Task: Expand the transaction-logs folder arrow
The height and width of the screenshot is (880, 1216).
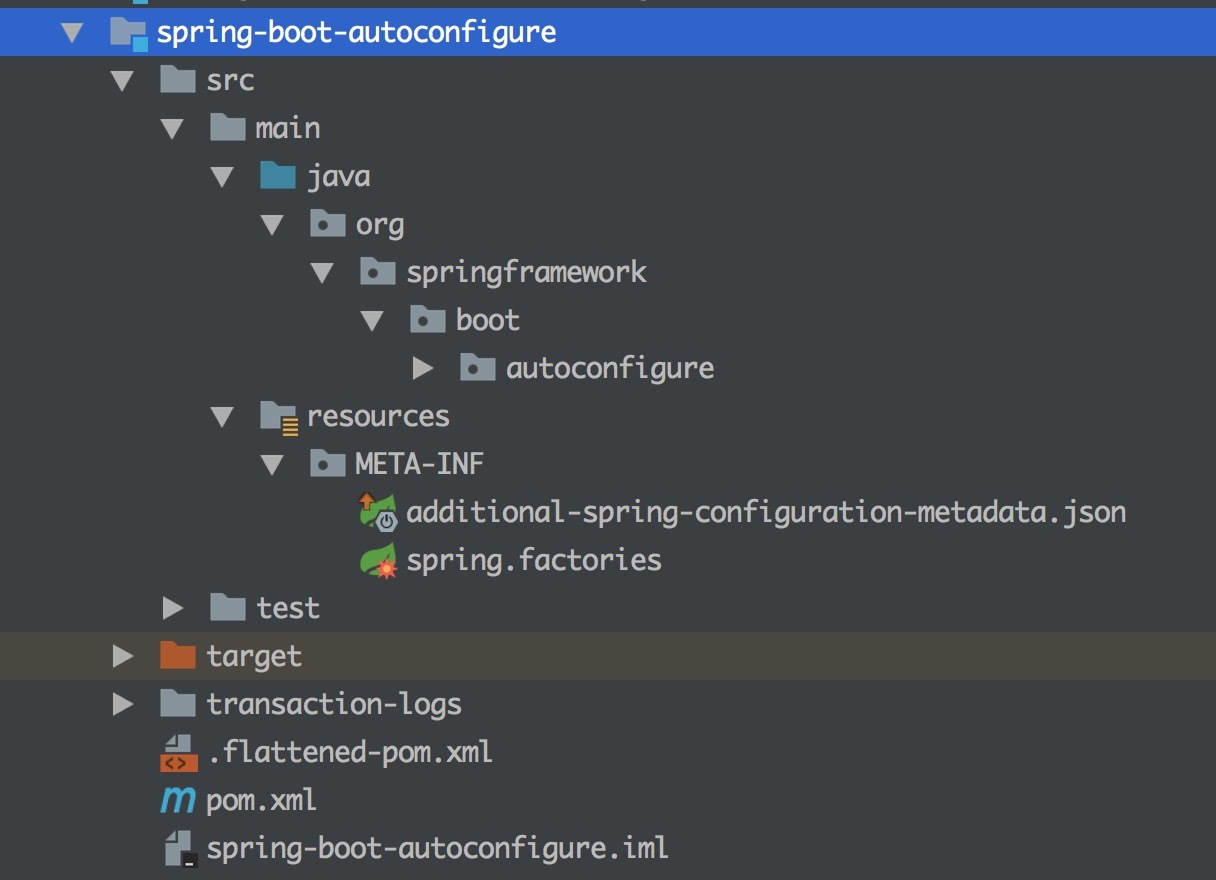Action: [x=123, y=704]
